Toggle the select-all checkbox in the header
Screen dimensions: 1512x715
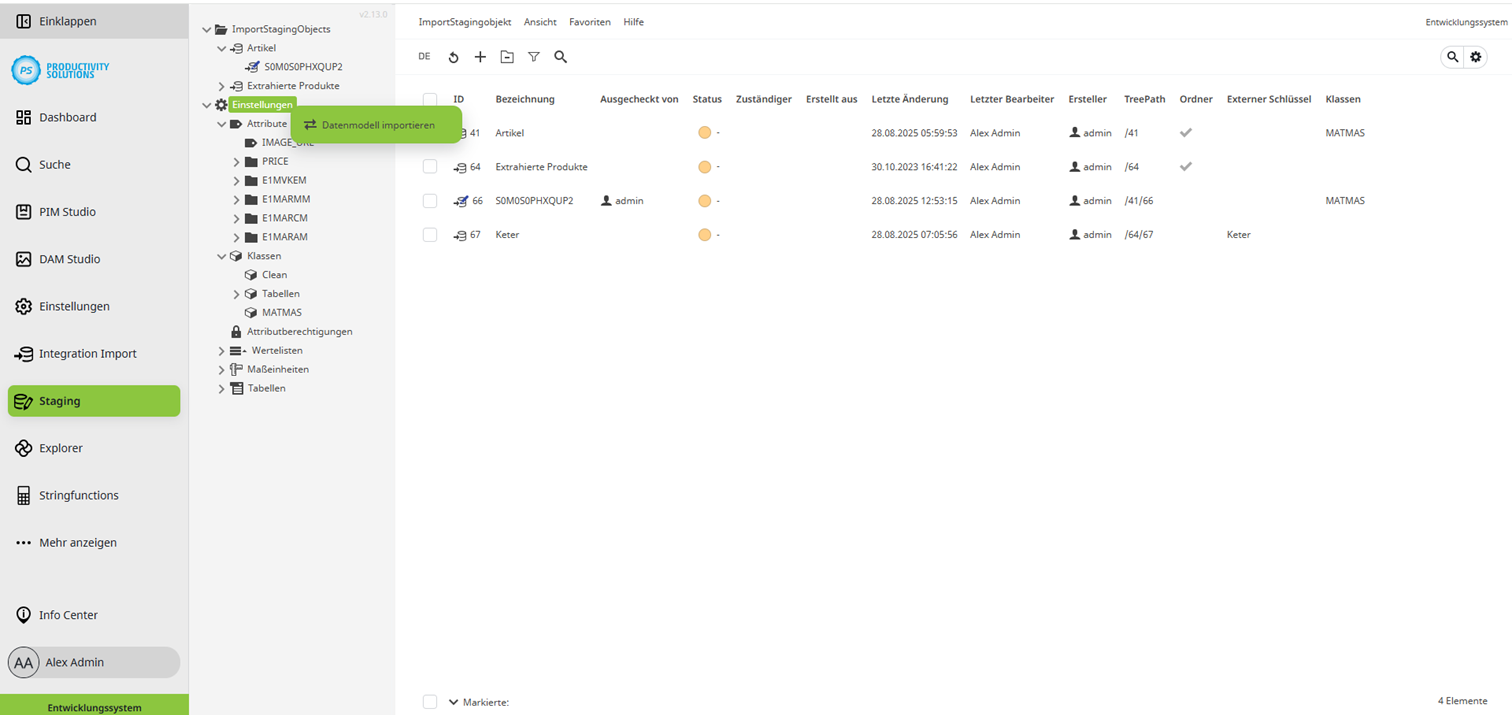point(430,99)
